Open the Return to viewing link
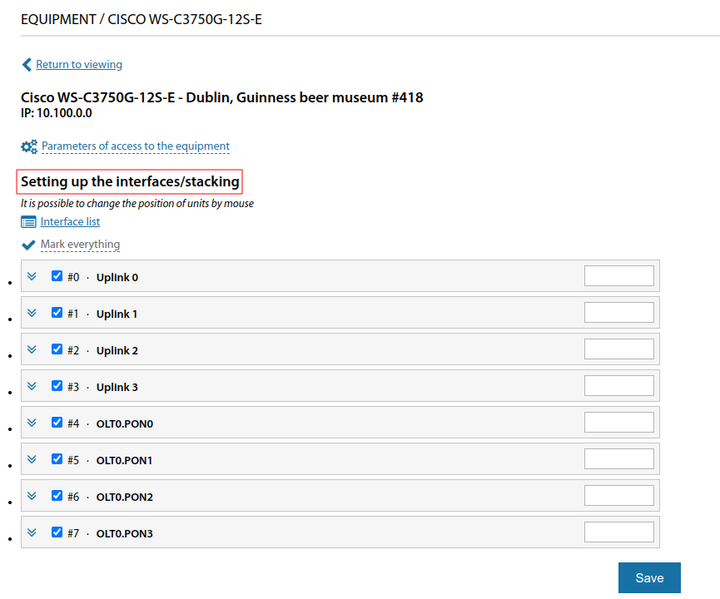Viewport: 720px width, 599px height. click(x=79, y=65)
